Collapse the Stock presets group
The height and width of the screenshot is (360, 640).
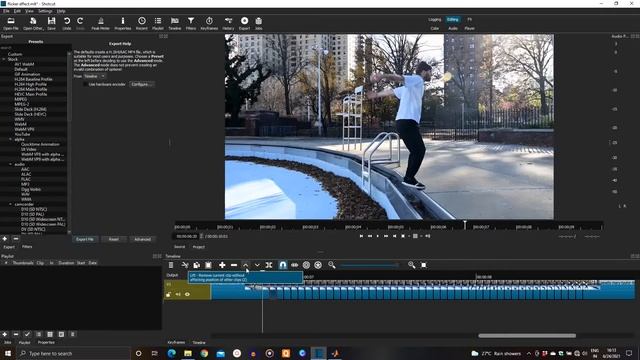[4, 59]
